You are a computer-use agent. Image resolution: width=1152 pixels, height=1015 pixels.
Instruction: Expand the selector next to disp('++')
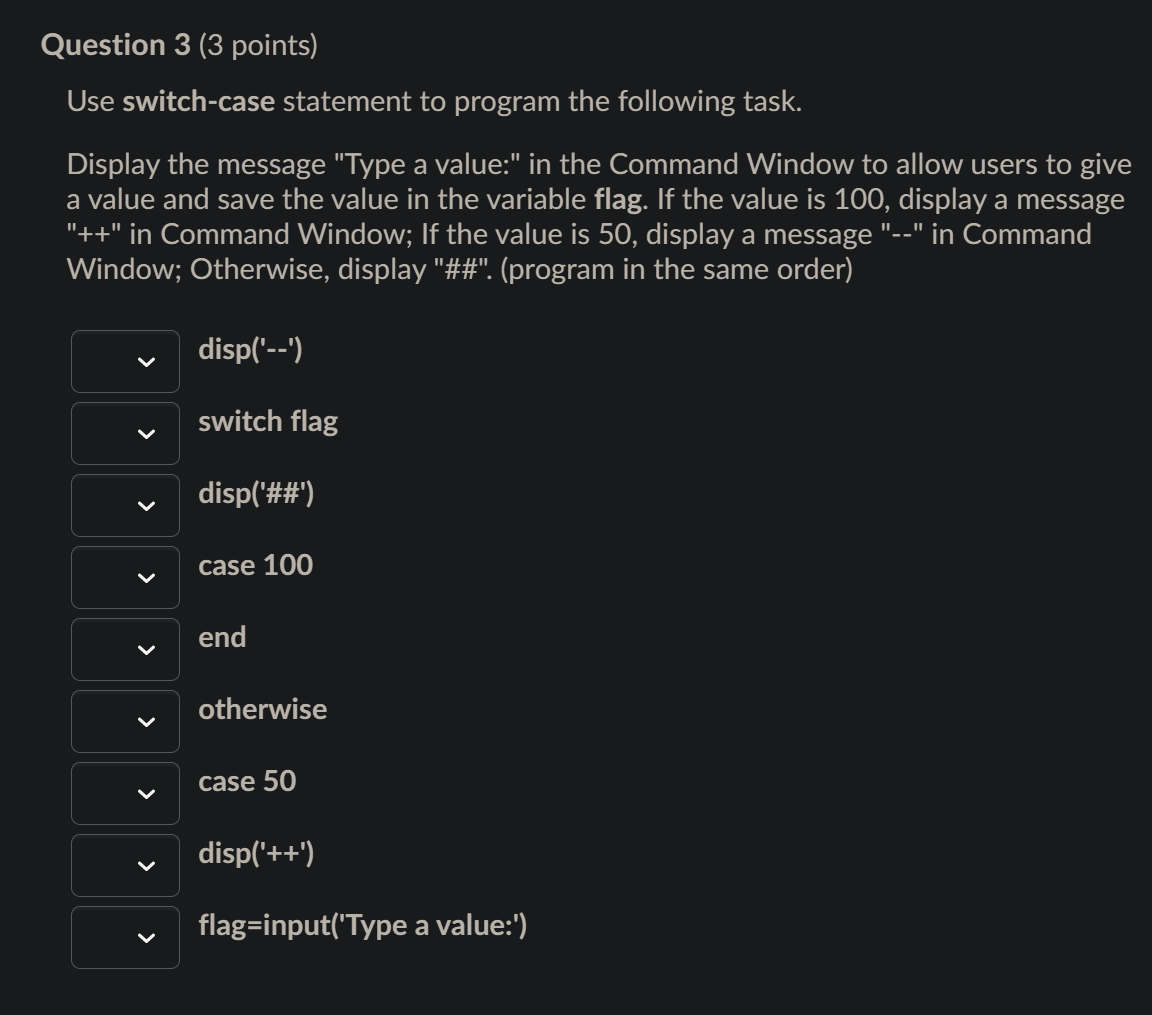pos(124,865)
